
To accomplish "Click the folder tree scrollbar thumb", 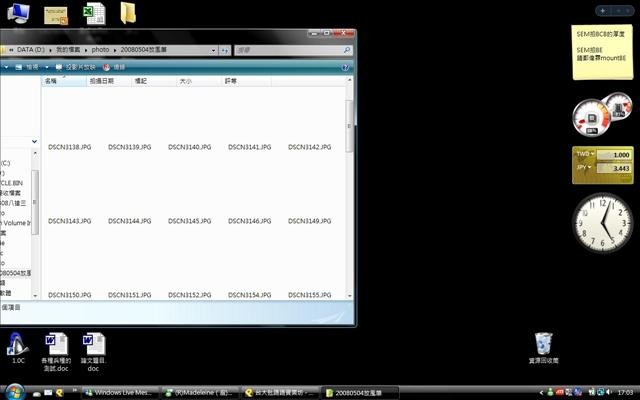I will [x=35, y=202].
